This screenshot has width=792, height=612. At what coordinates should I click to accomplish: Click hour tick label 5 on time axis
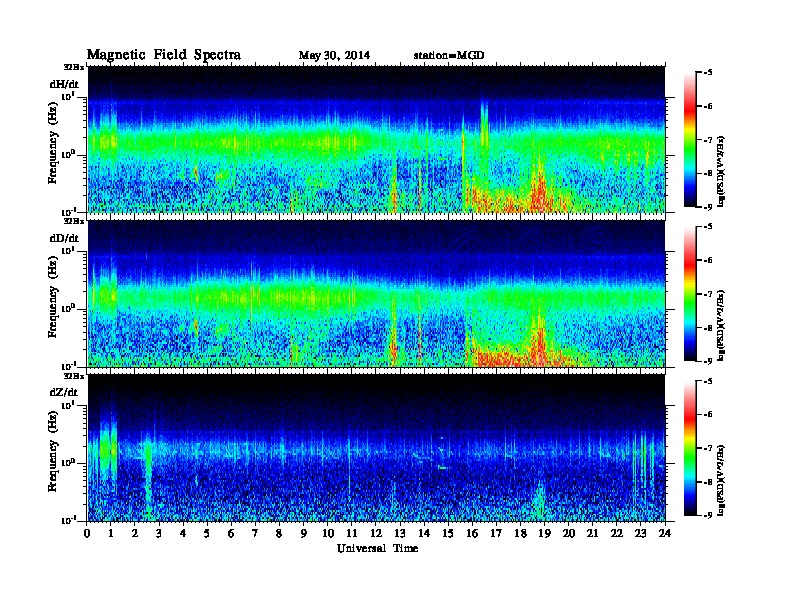pos(207,533)
